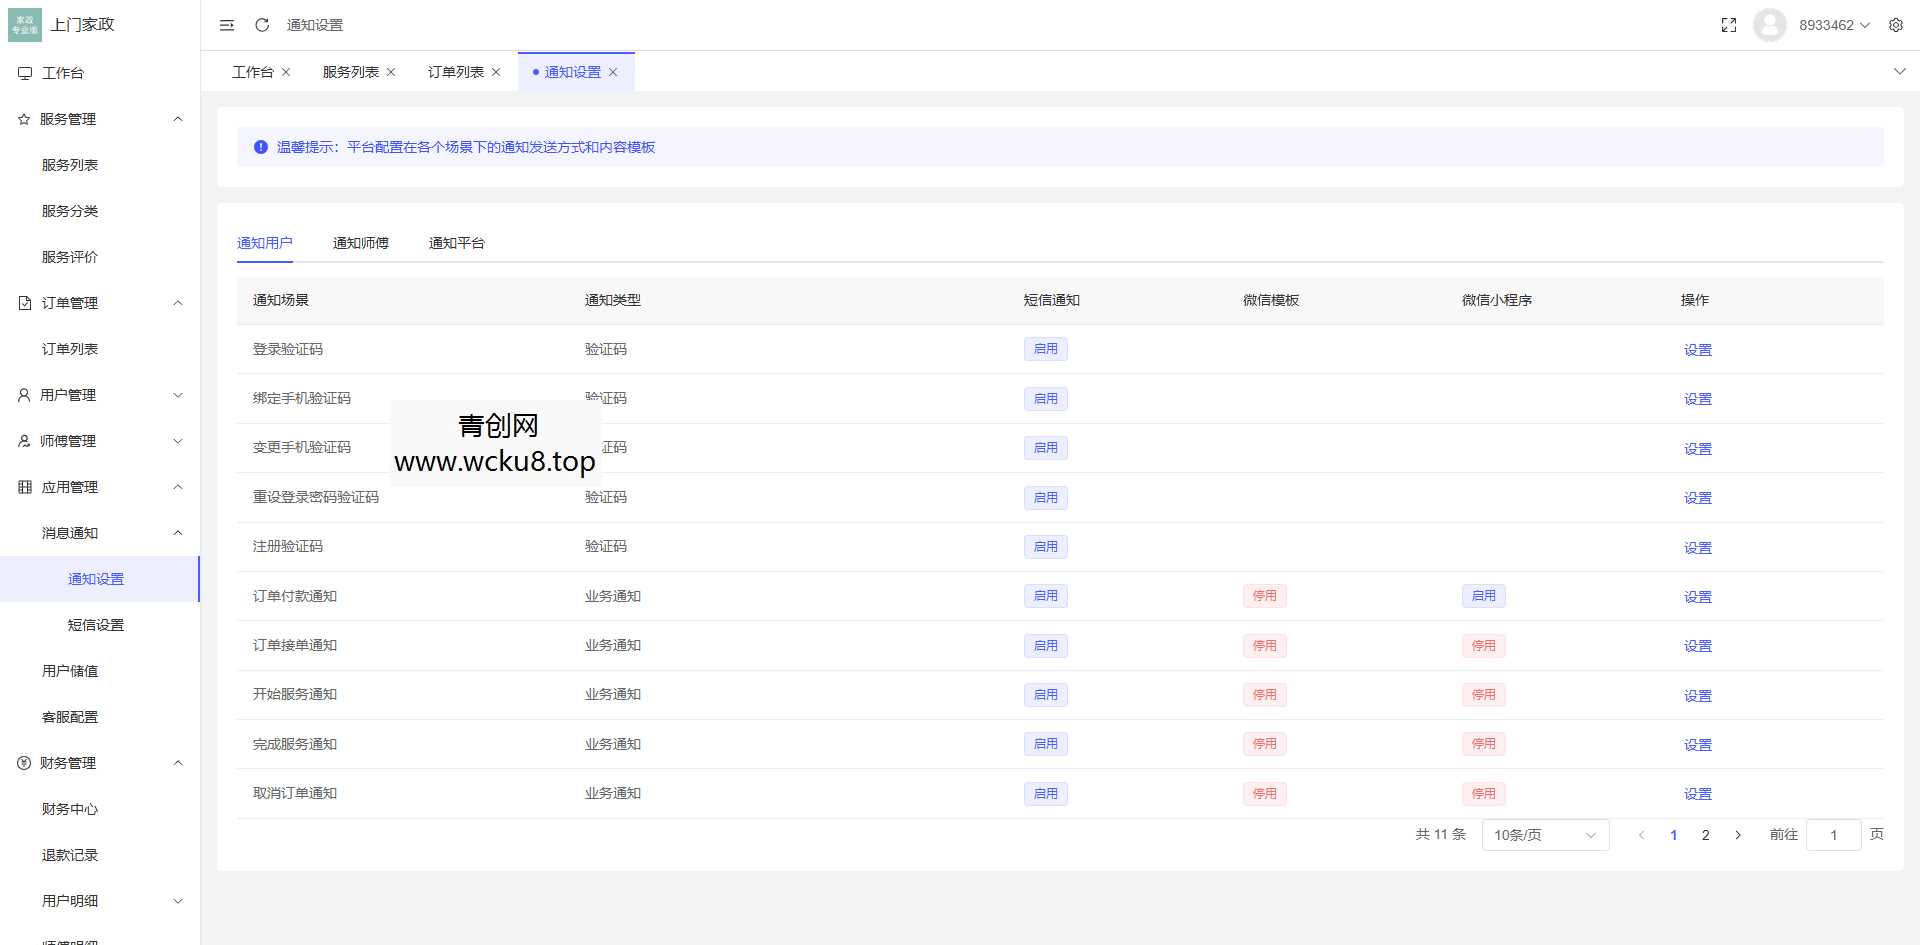Select the 工作台 monitor icon in sidebar

pyautogui.click(x=22, y=72)
